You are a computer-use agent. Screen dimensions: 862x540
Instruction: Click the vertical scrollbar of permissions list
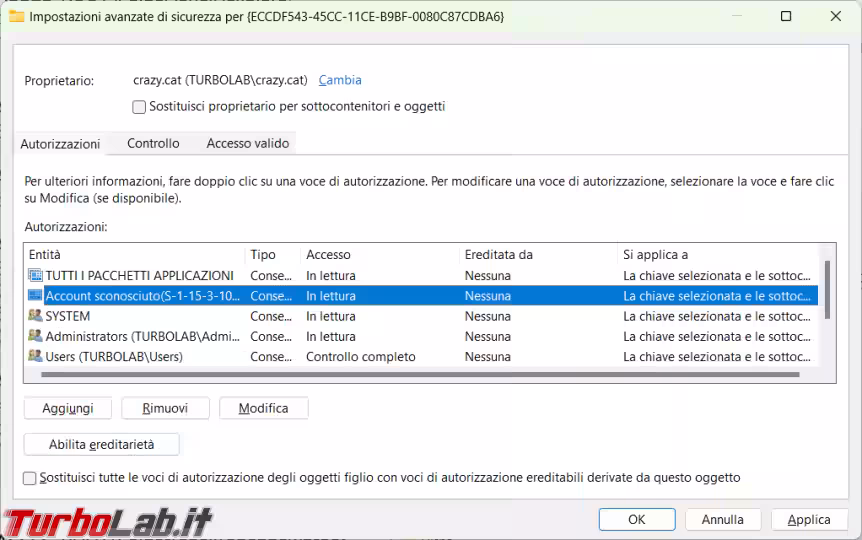click(826, 290)
